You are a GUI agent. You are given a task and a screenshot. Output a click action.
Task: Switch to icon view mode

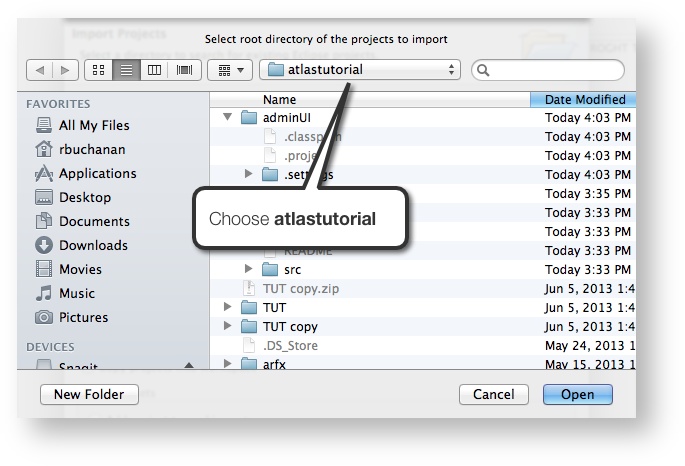pyautogui.click(x=99, y=70)
